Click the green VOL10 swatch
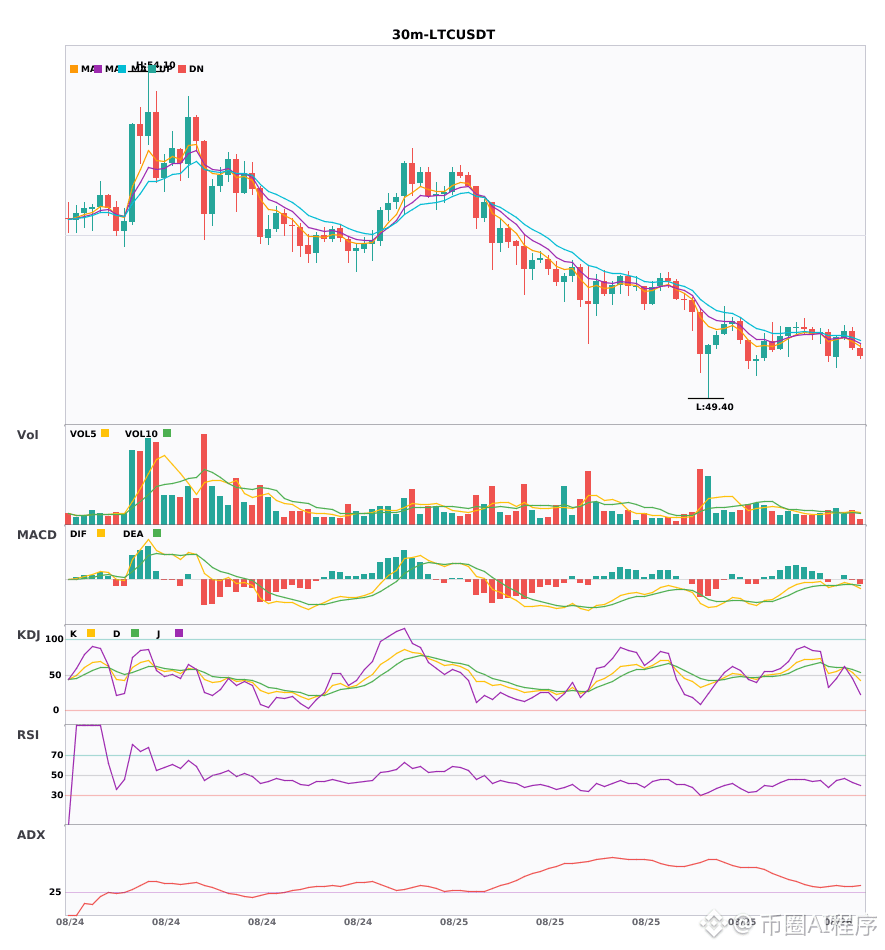Screen dimensions: 885x950 167,433
